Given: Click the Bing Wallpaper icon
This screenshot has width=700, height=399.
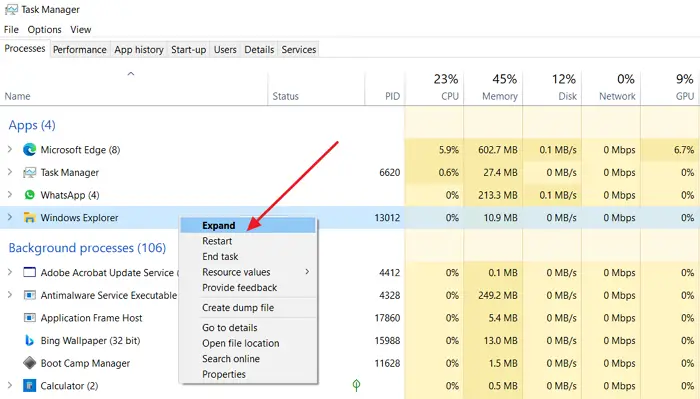Looking at the screenshot, I should click(29, 341).
